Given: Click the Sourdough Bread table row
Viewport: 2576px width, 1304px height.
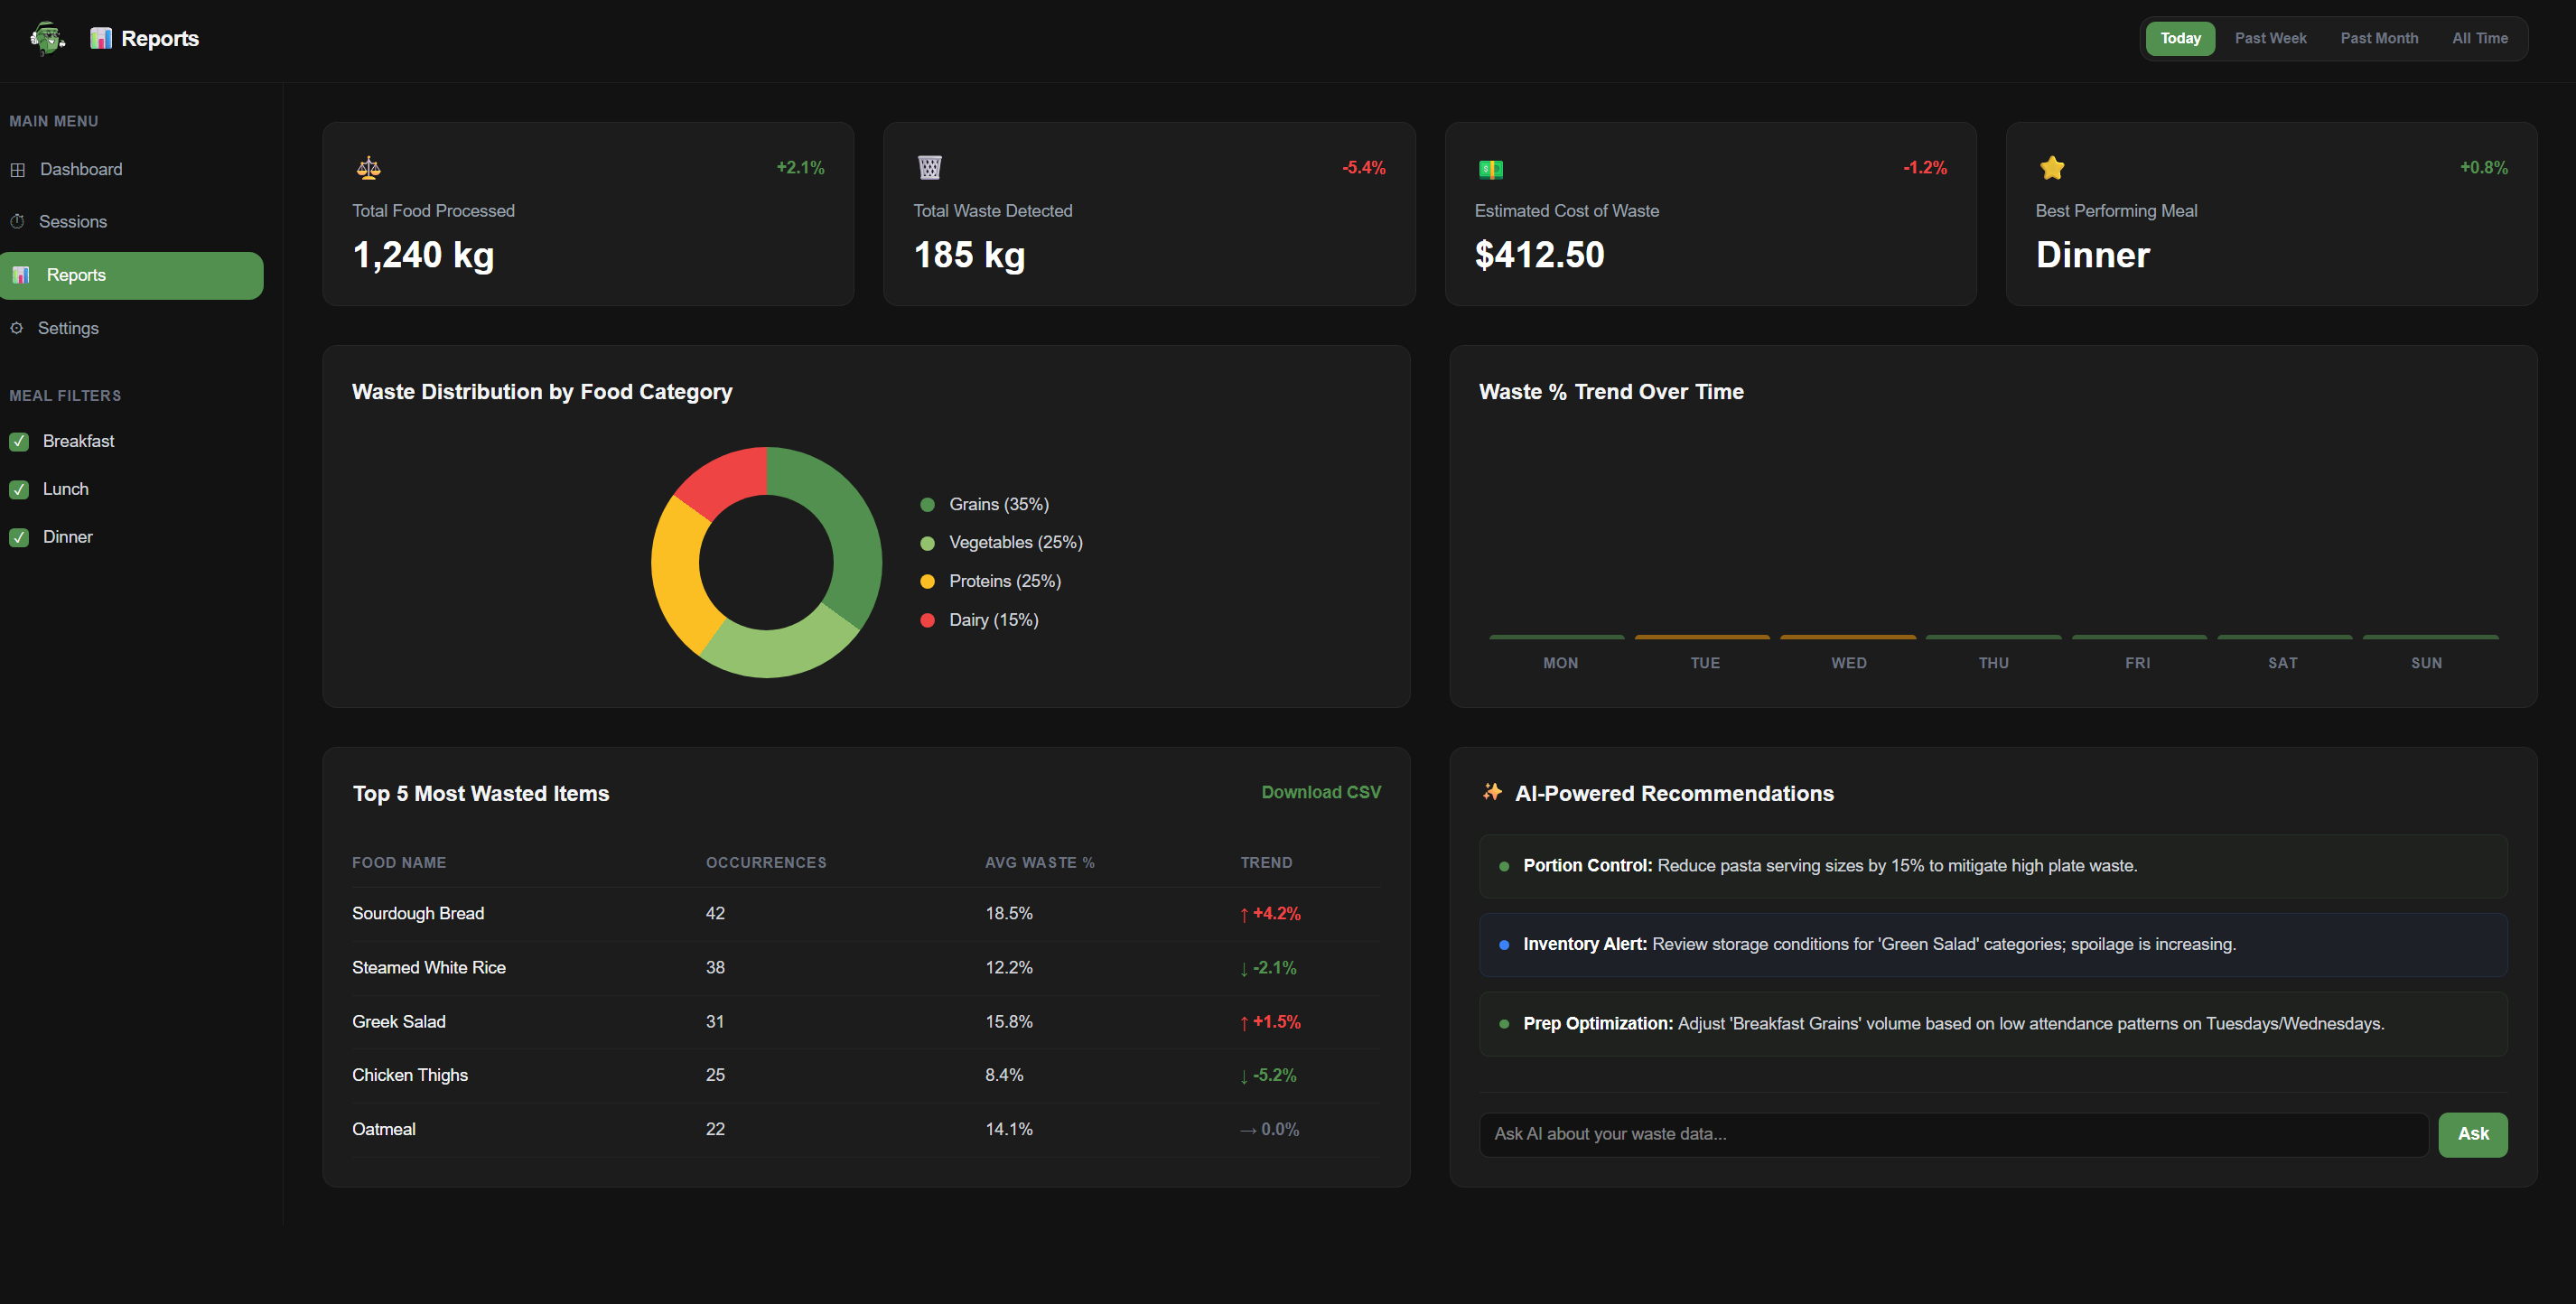Looking at the screenshot, I should pyautogui.click(x=865, y=913).
